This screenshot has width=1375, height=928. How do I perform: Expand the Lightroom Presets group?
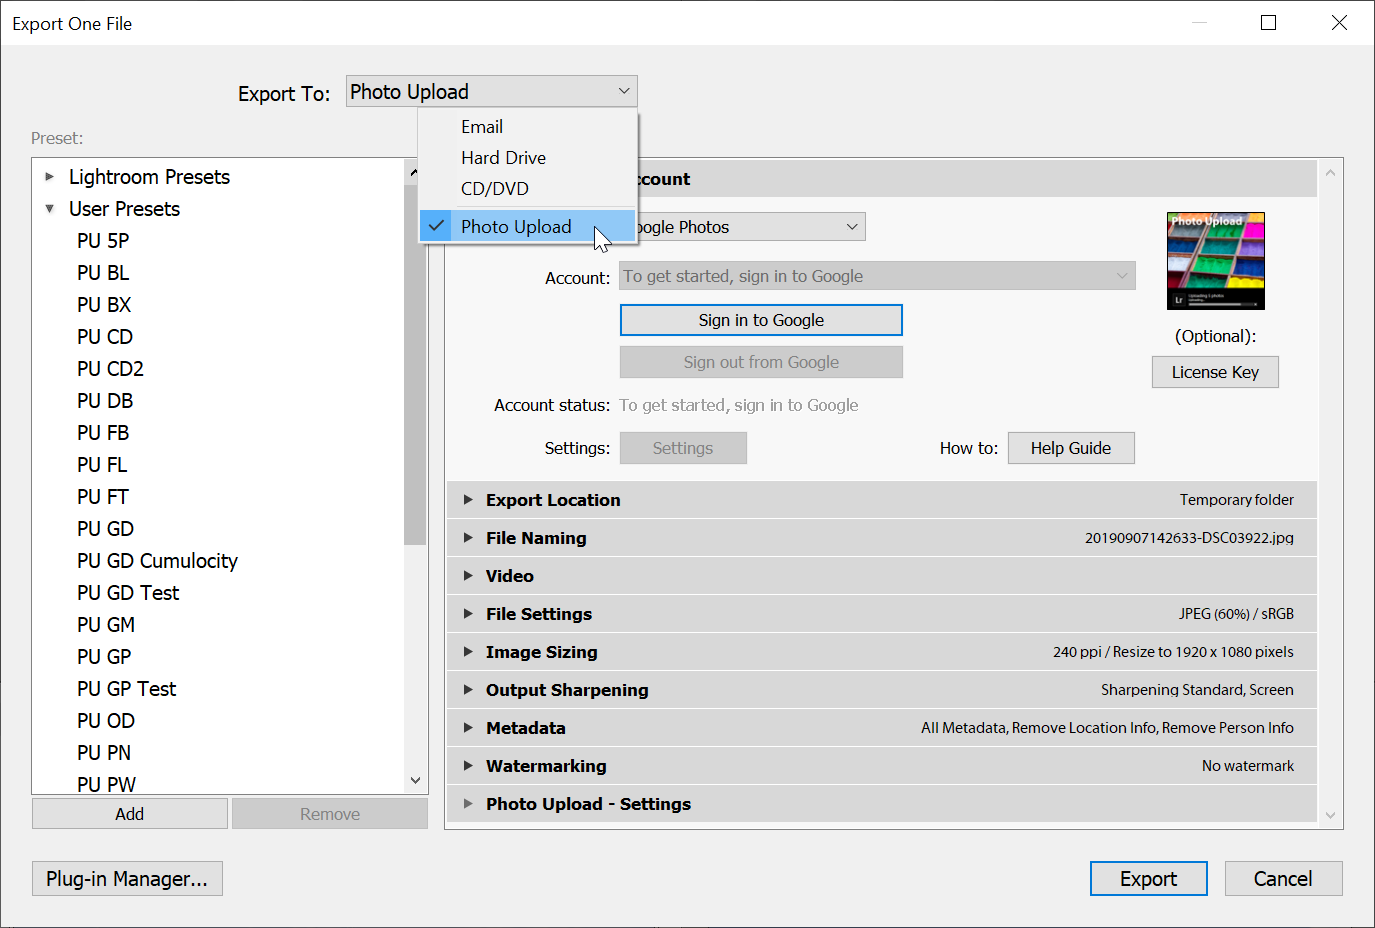50,177
